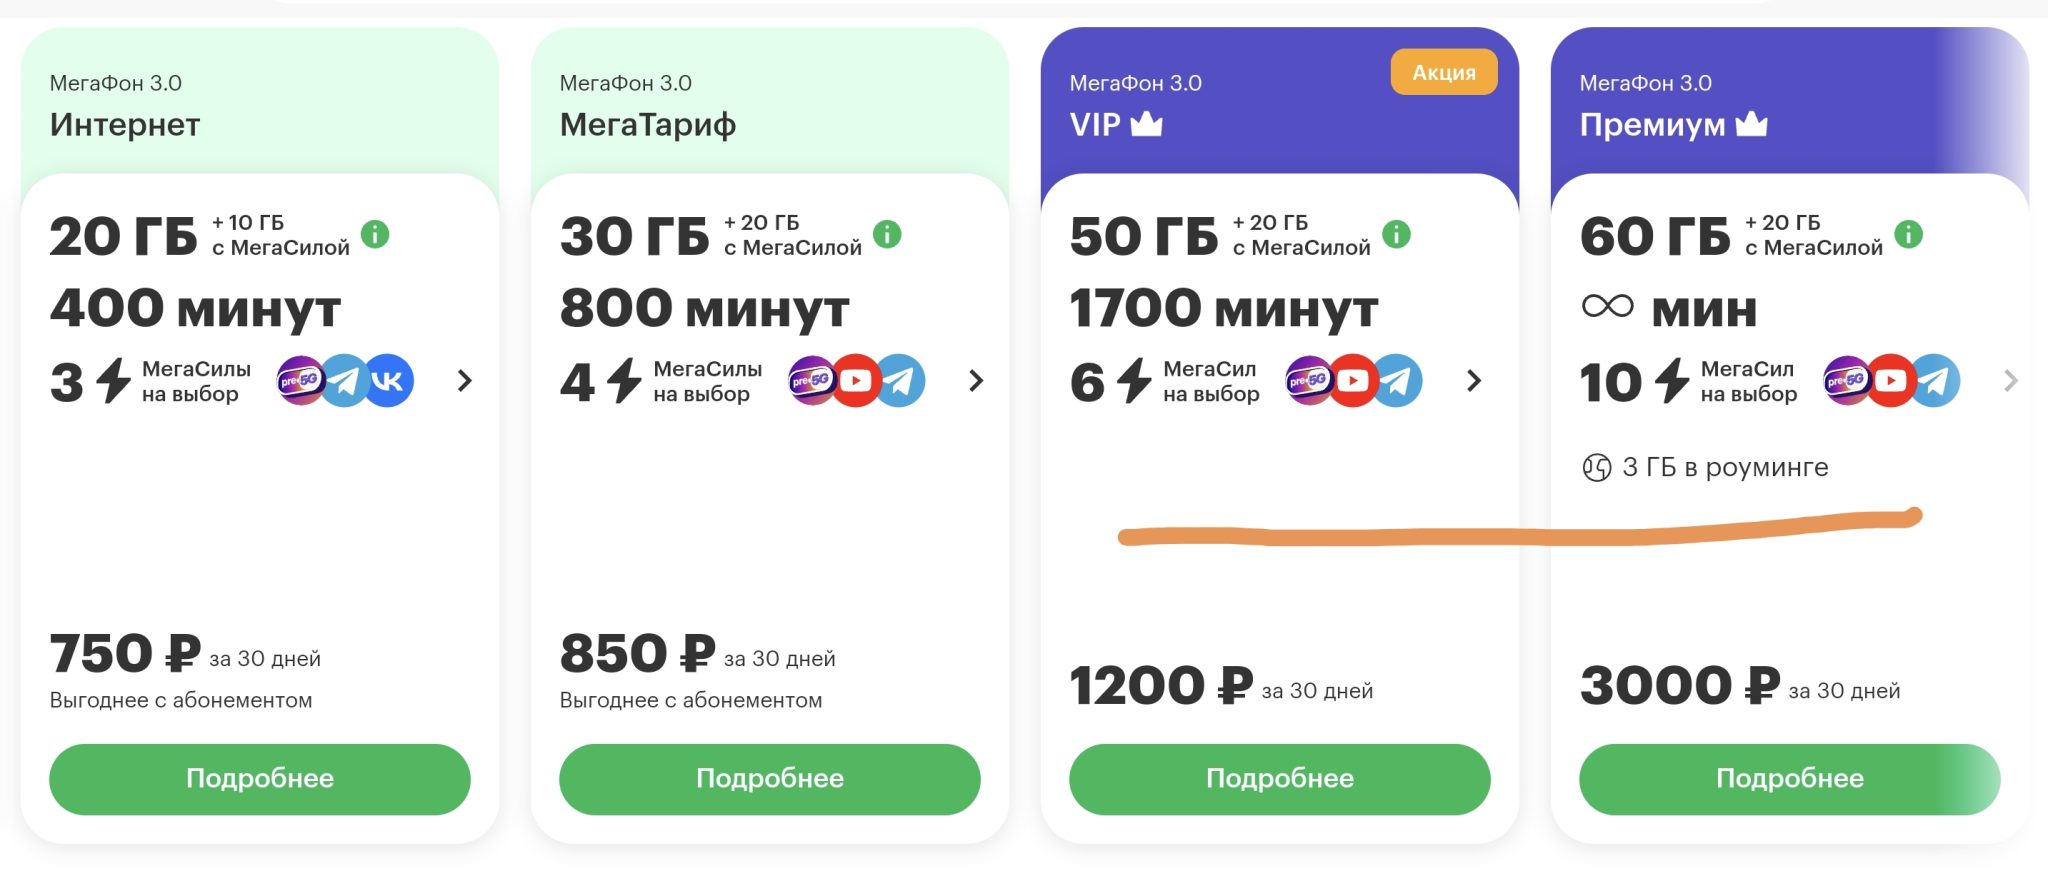
Task: Click green info icon on МегаТариф plan
Action: coord(887,235)
